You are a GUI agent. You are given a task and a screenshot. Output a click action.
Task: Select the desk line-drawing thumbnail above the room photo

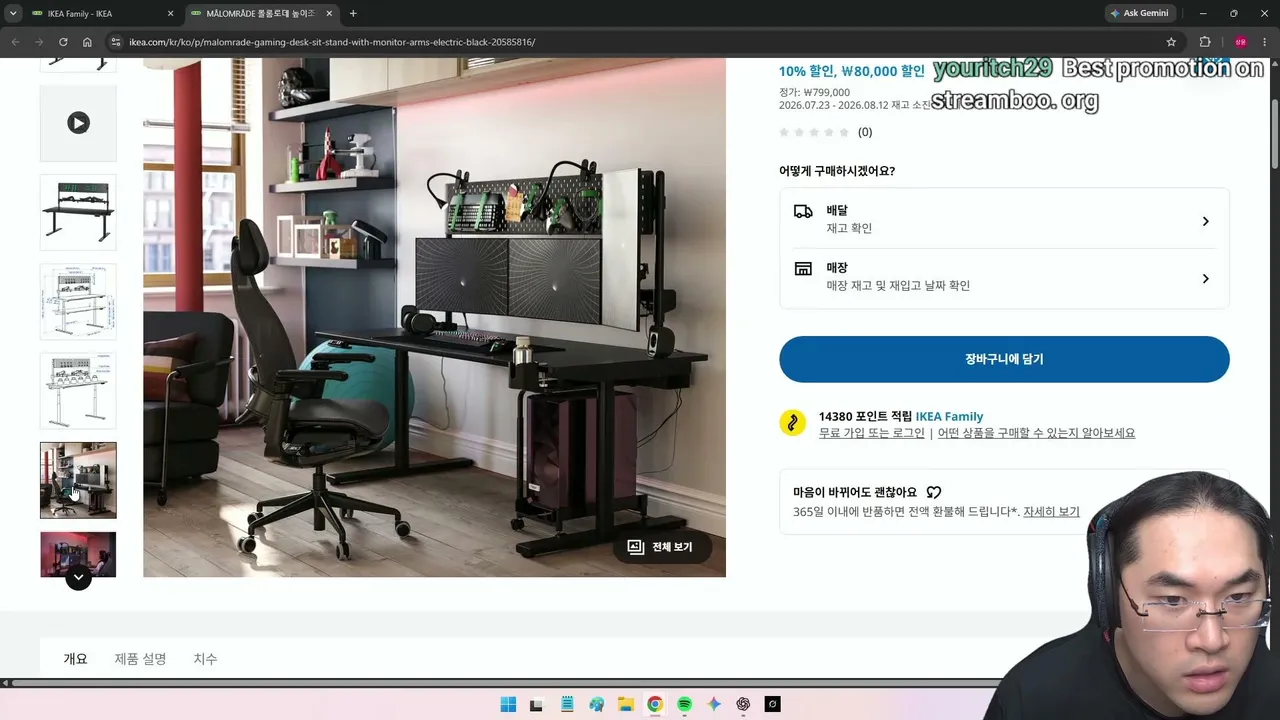tap(78, 390)
